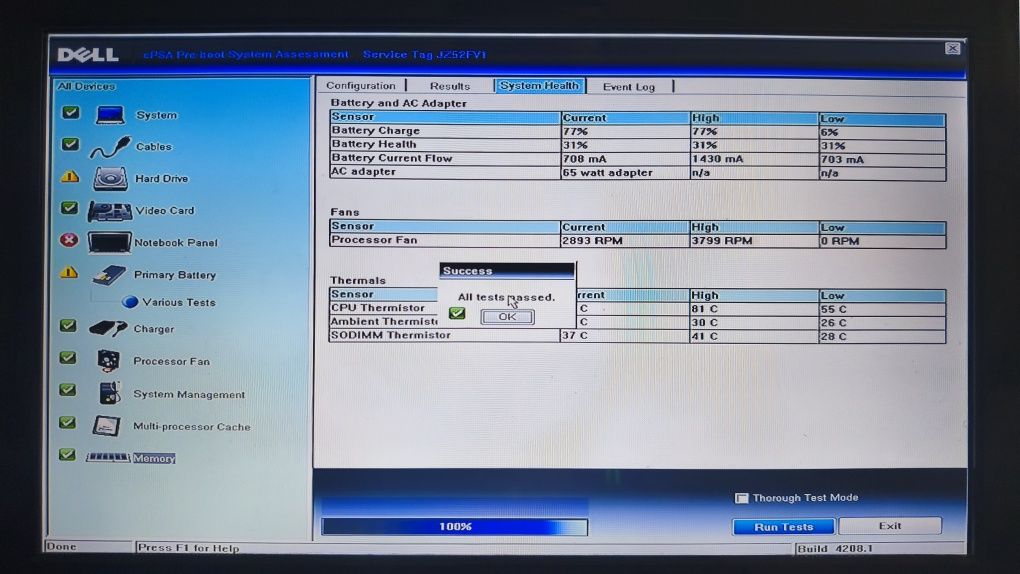Click the Battery Current Flow row
The image size is (1020, 574).
click(638, 159)
